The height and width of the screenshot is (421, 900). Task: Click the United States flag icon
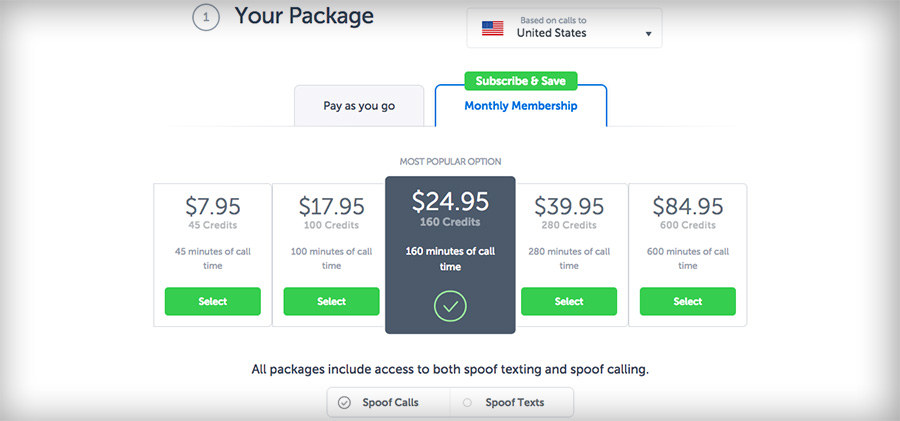492,28
